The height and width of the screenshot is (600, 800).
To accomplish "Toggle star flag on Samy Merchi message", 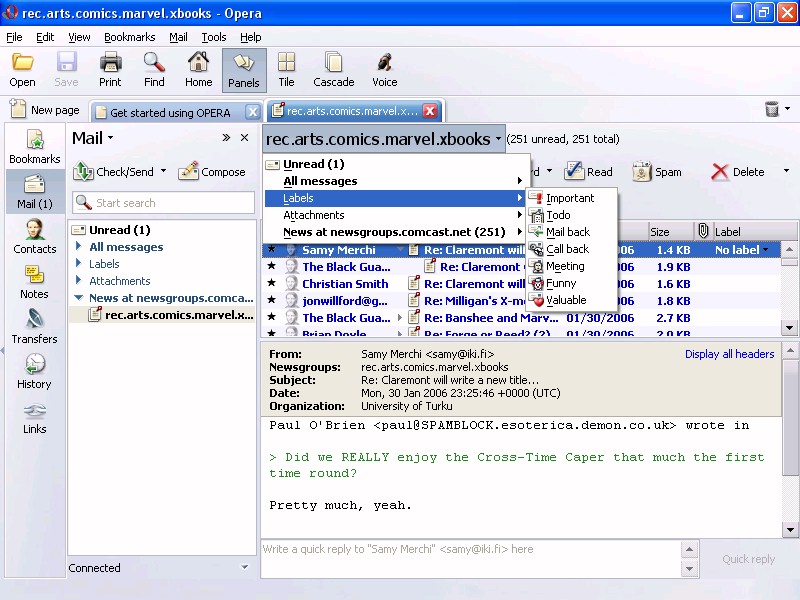I will (x=271, y=250).
